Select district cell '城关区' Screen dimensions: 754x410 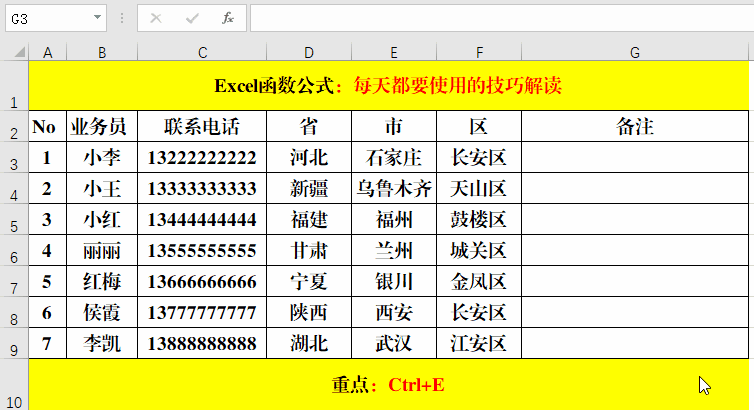tap(479, 250)
